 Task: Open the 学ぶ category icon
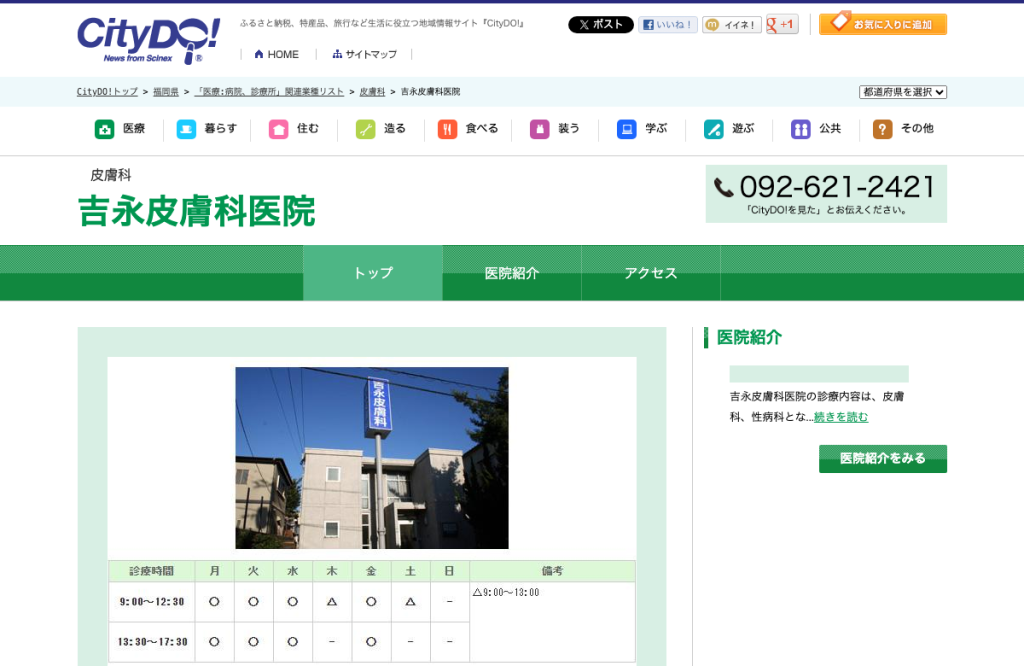click(x=626, y=129)
